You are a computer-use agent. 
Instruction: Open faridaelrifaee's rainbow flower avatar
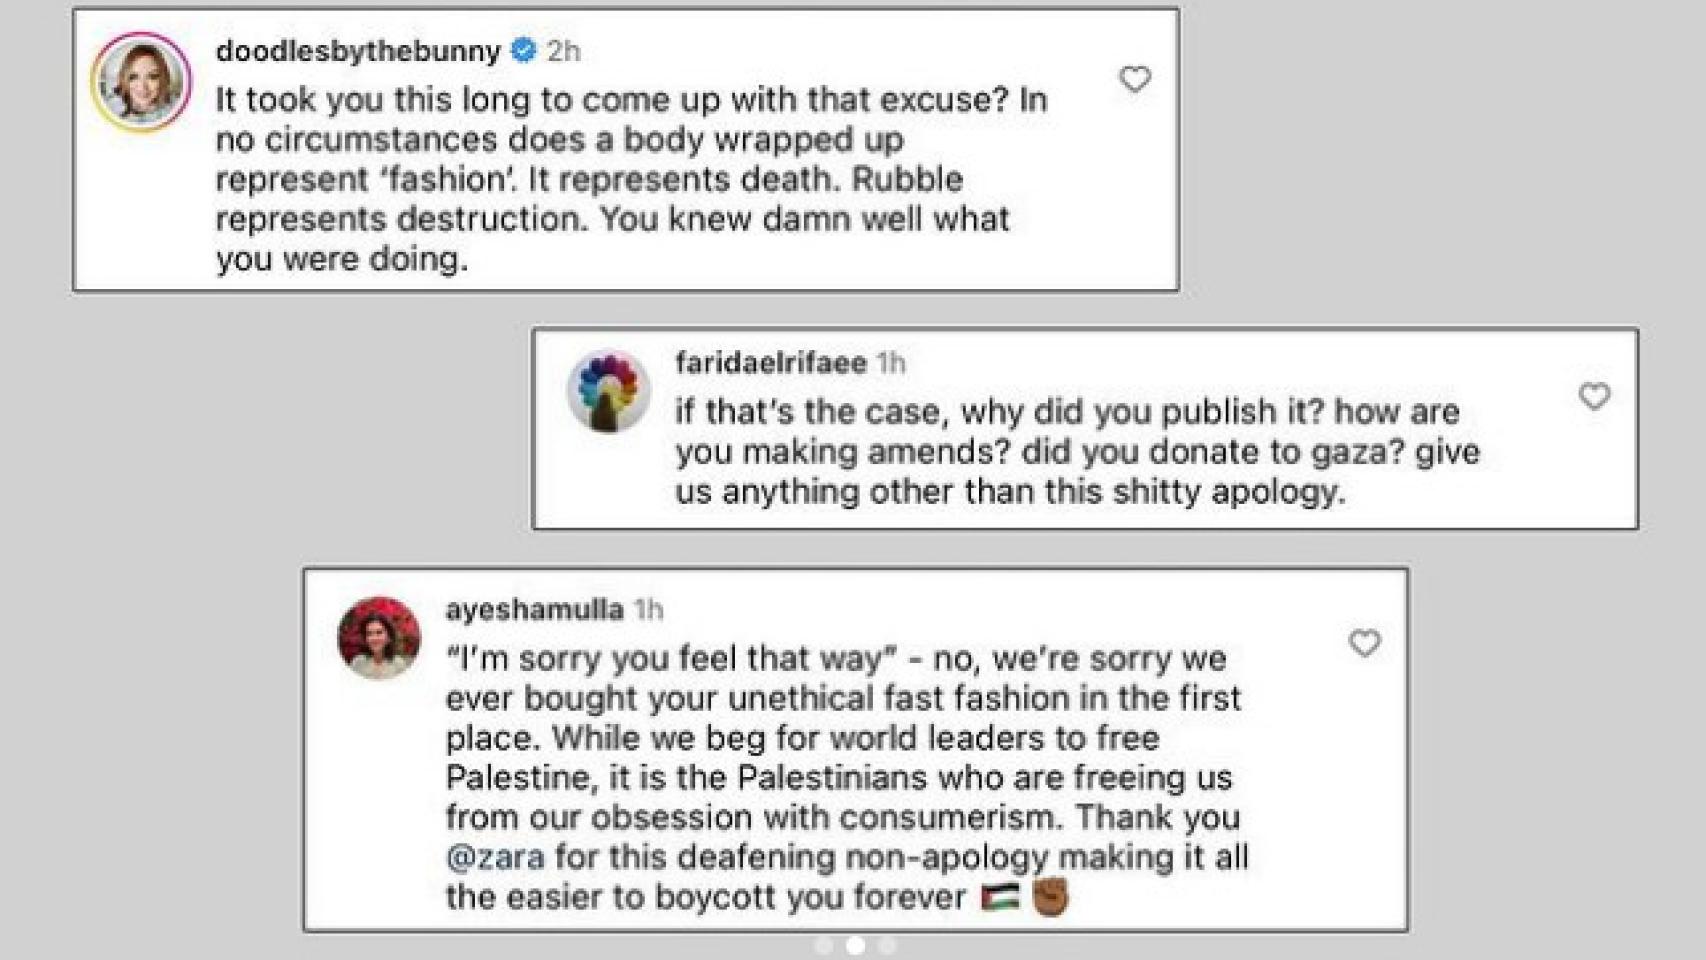(608, 391)
